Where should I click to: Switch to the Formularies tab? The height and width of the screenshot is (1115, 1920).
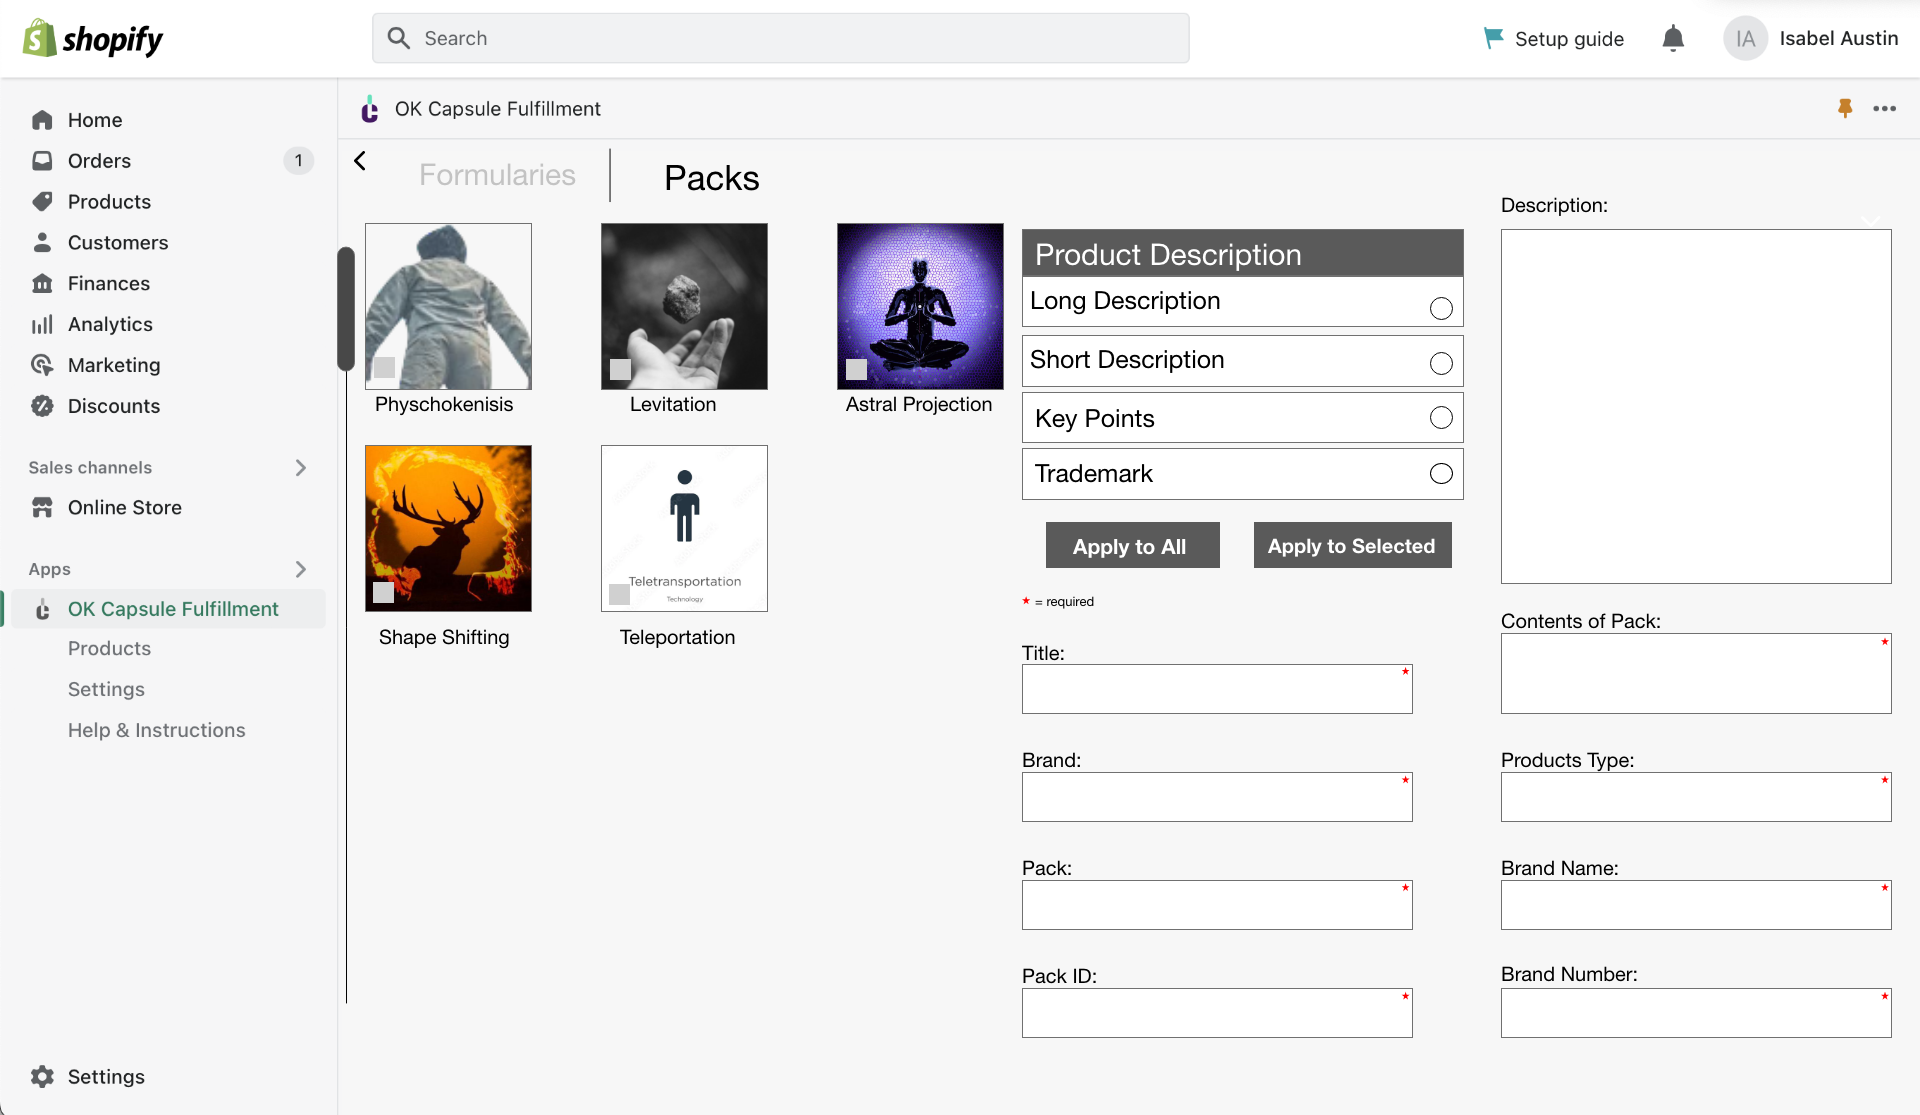pos(497,175)
